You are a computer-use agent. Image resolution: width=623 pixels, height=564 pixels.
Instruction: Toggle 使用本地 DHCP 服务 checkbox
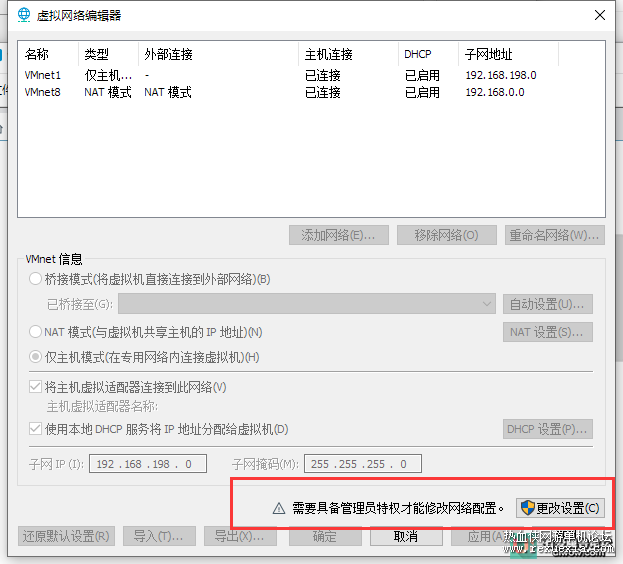[35, 429]
